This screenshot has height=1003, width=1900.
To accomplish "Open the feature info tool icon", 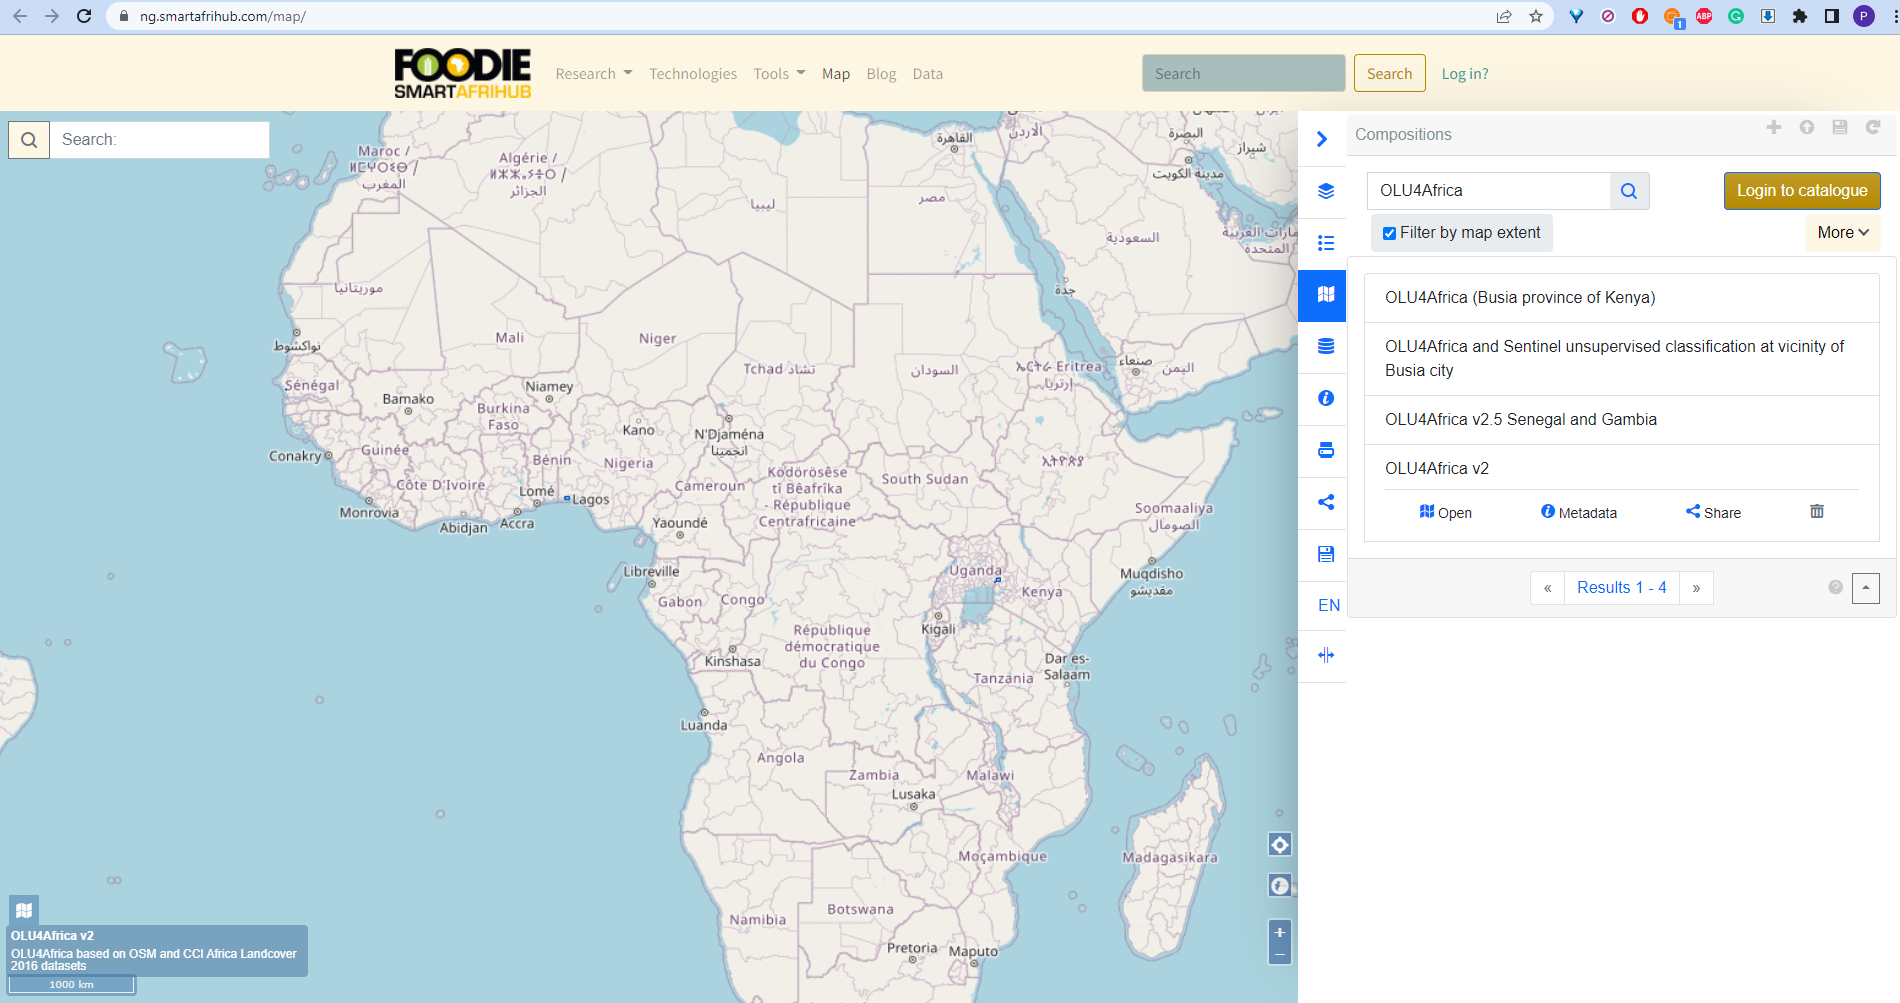I will [x=1325, y=398].
